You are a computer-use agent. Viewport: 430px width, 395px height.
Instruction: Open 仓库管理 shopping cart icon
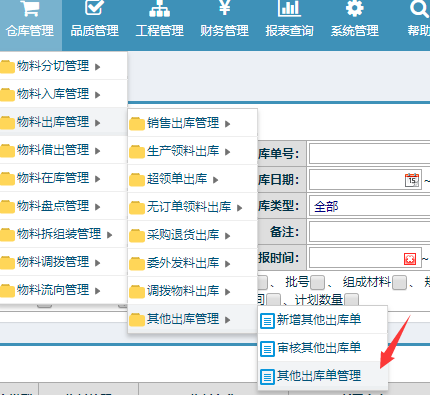coord(30,8)
